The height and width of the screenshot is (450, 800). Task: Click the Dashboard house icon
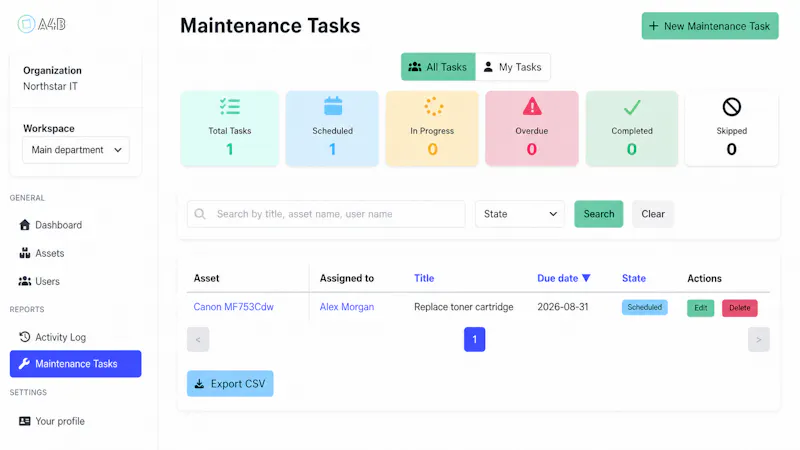pos(24,225)
